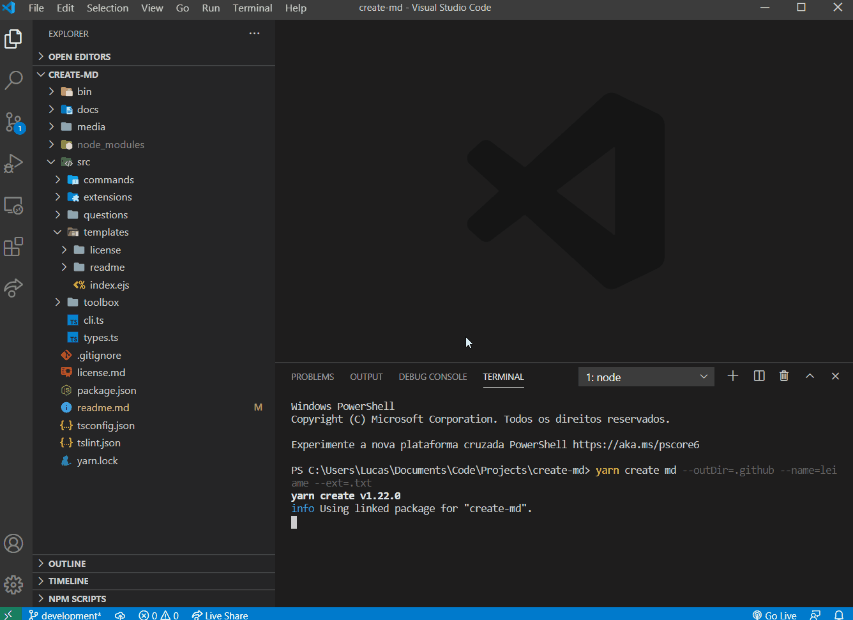The image size is (853, 620).
Task: Click the VS Code logo in title bar
Action: [9, 8]
